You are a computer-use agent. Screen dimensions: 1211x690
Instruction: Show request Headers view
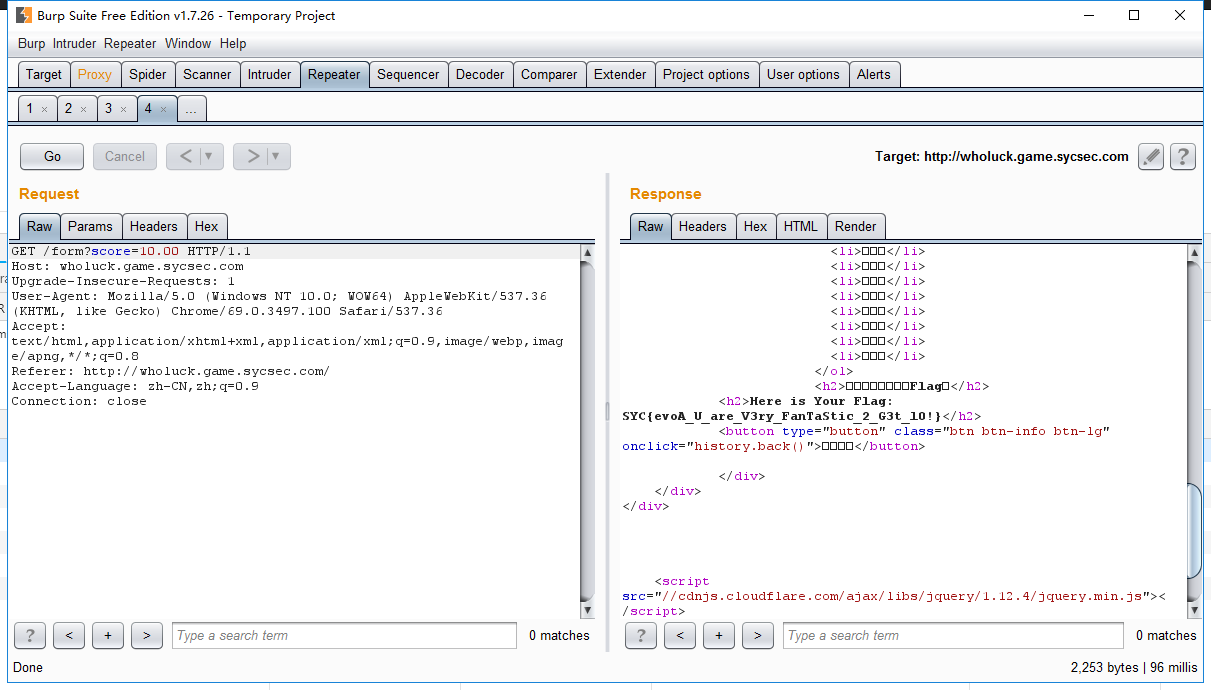point(154,226)
